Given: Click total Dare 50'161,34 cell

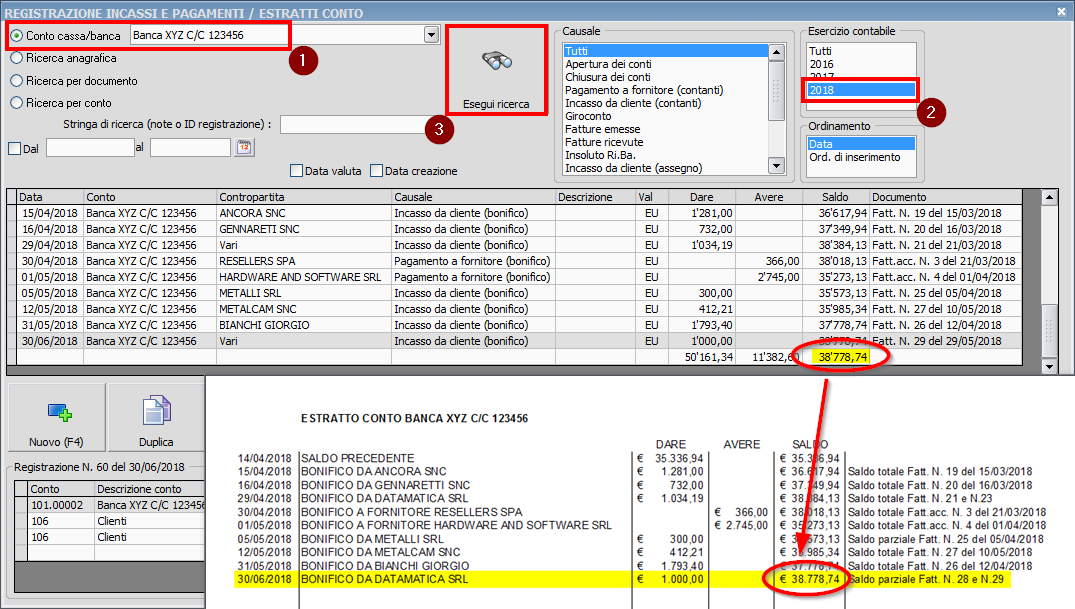Looking at the screenshot, I should [x=701, y=357].
